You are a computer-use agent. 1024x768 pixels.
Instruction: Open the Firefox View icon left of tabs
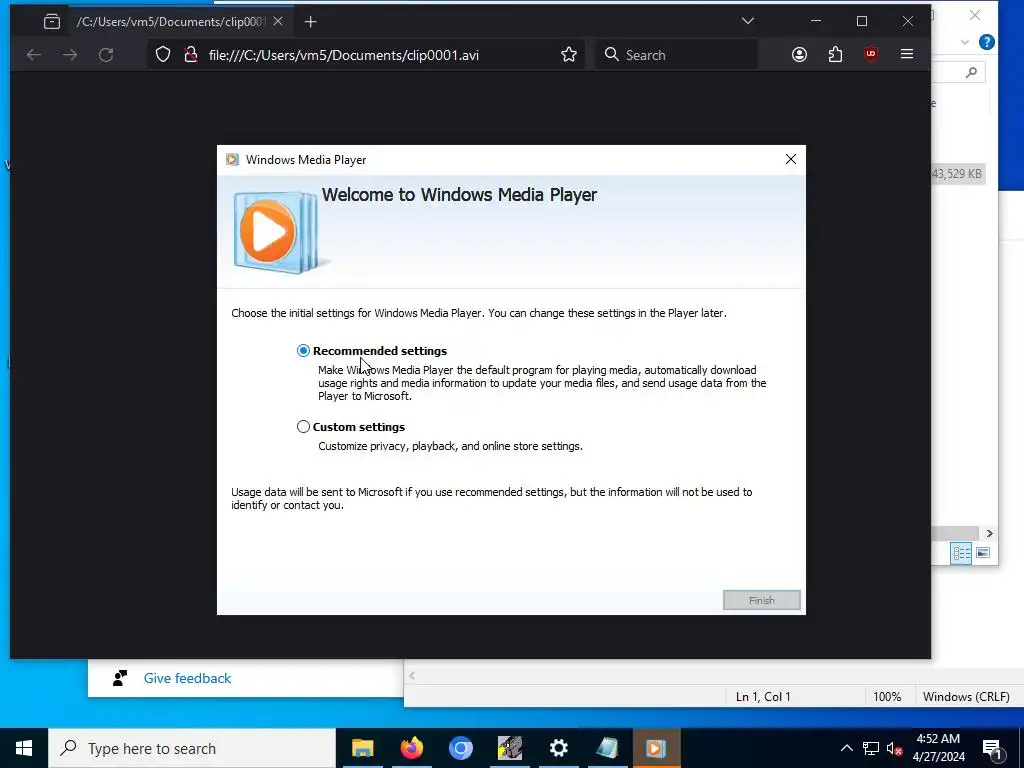[x=52, y=22]
